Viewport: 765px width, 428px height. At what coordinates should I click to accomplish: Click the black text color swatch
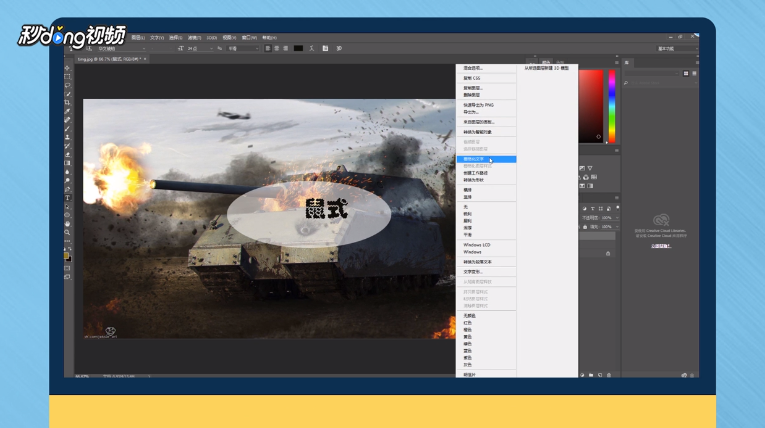tap(298, 48)
